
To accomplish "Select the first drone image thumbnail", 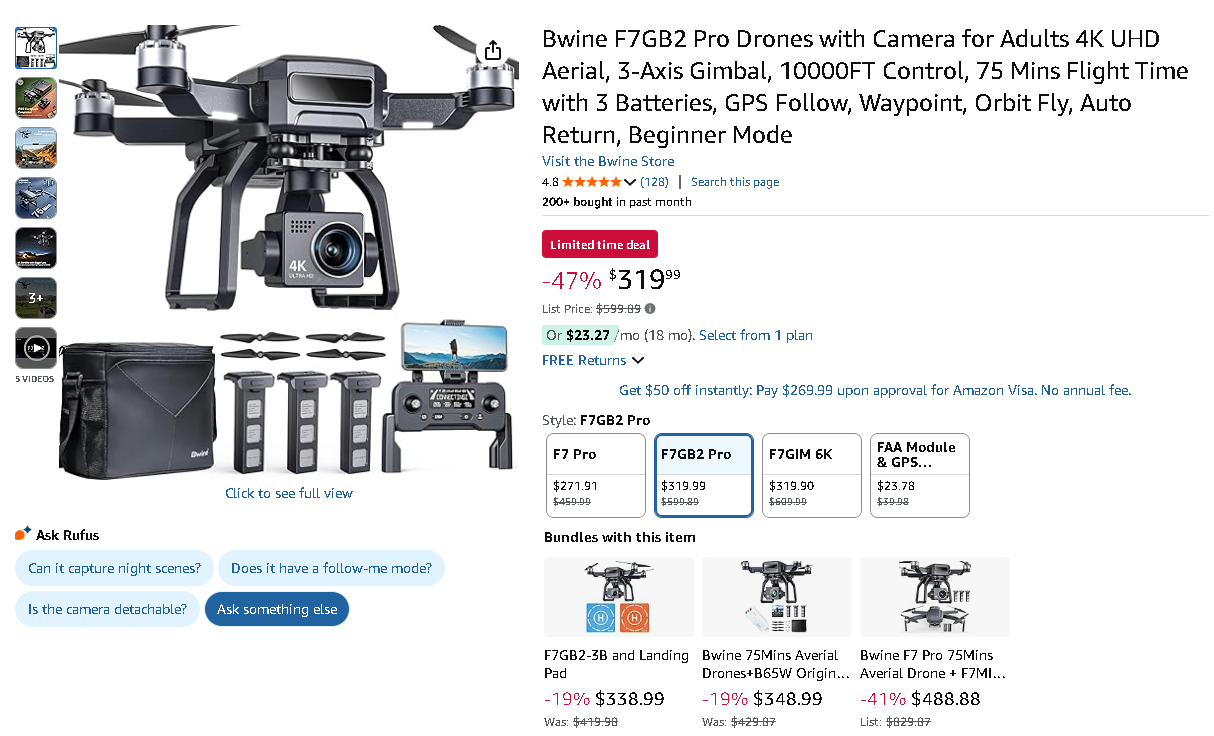I will (36, 48).
